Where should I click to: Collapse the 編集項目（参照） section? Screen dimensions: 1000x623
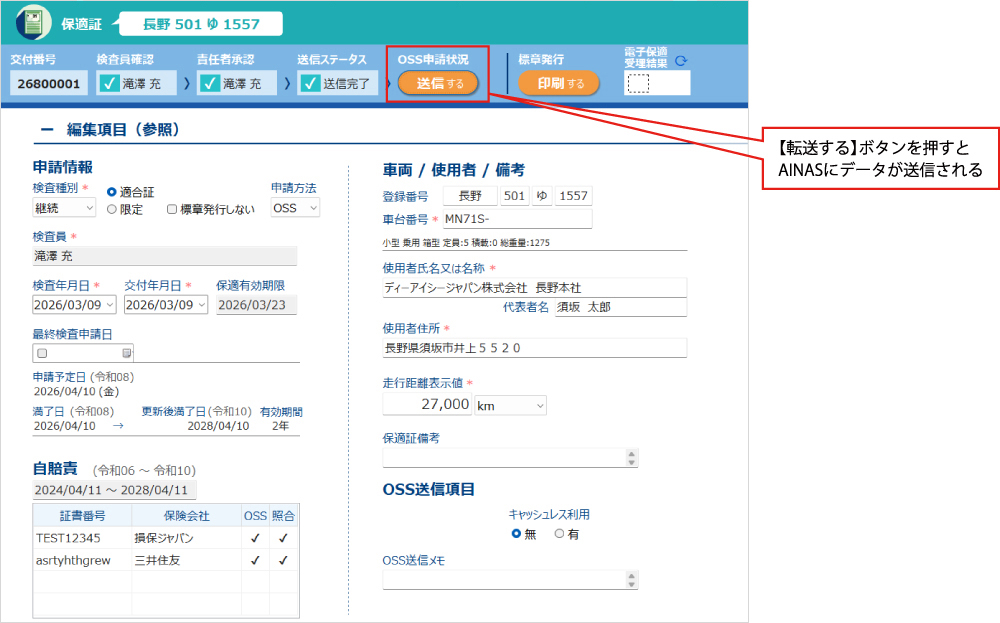(x=46, y=129)
